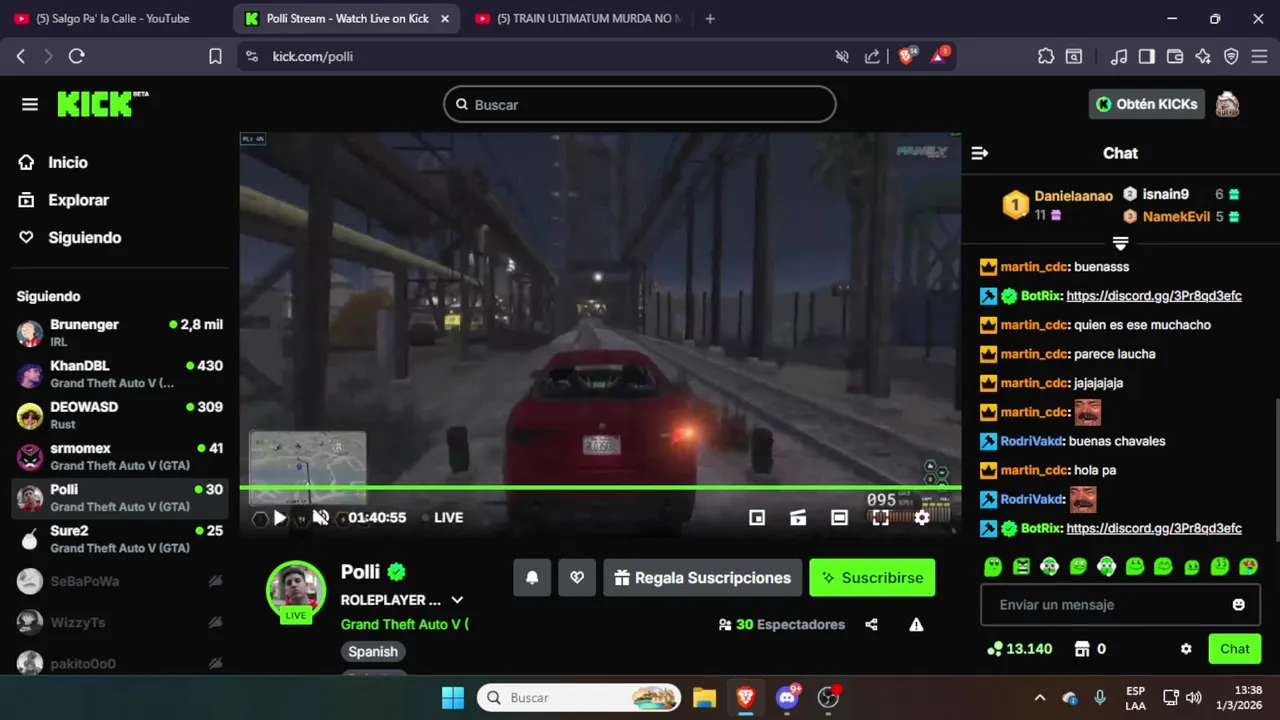Collapse the chat leaderboard expander
The height and width of the screenshot is (720, 1280).
(x=1120, y=243)
